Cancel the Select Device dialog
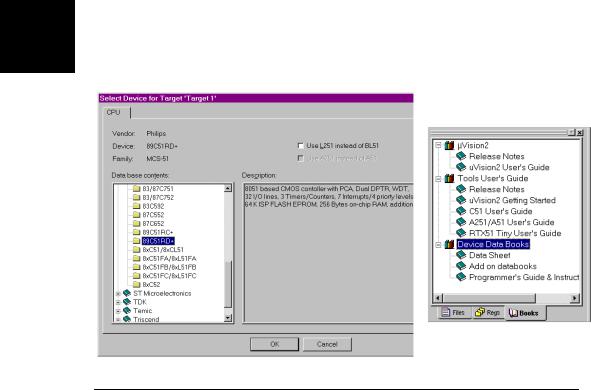This screenshot has height=390, width=591. click(x=327, y=344)
